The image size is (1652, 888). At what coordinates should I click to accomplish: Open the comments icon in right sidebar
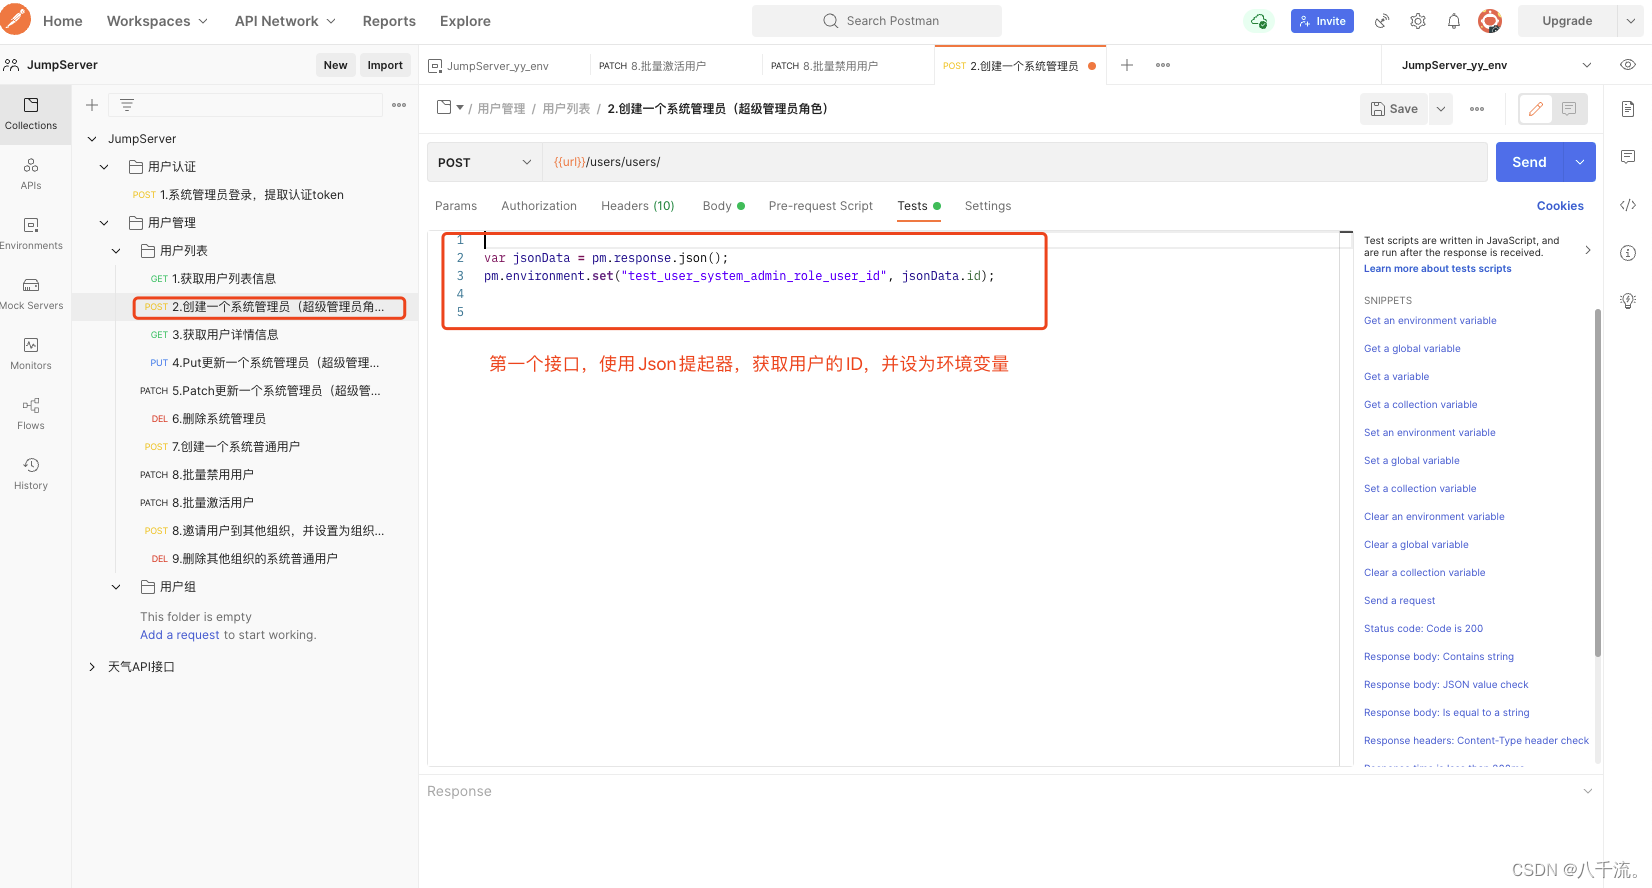coord(1628,157)
